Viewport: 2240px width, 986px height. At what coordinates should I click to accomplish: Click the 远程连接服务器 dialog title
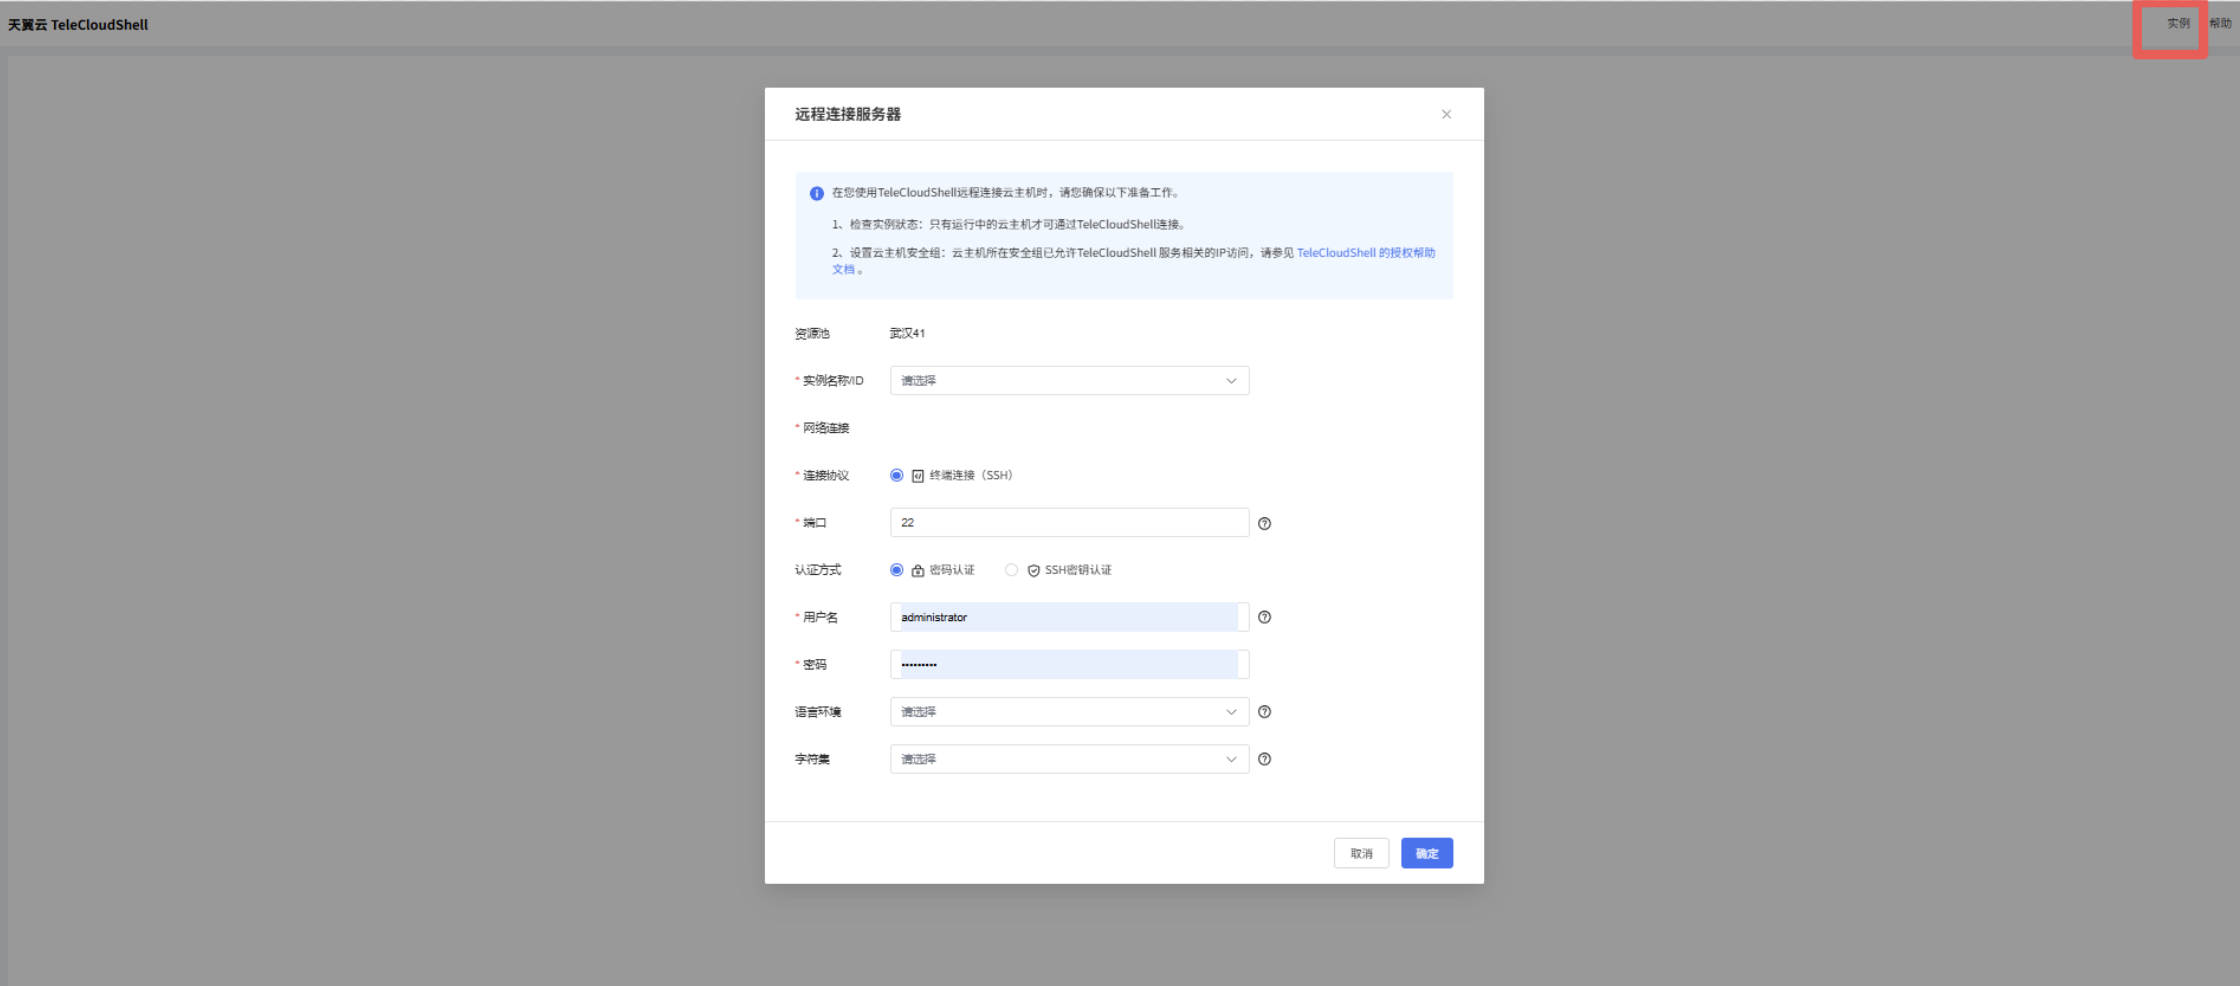point(848,114)
